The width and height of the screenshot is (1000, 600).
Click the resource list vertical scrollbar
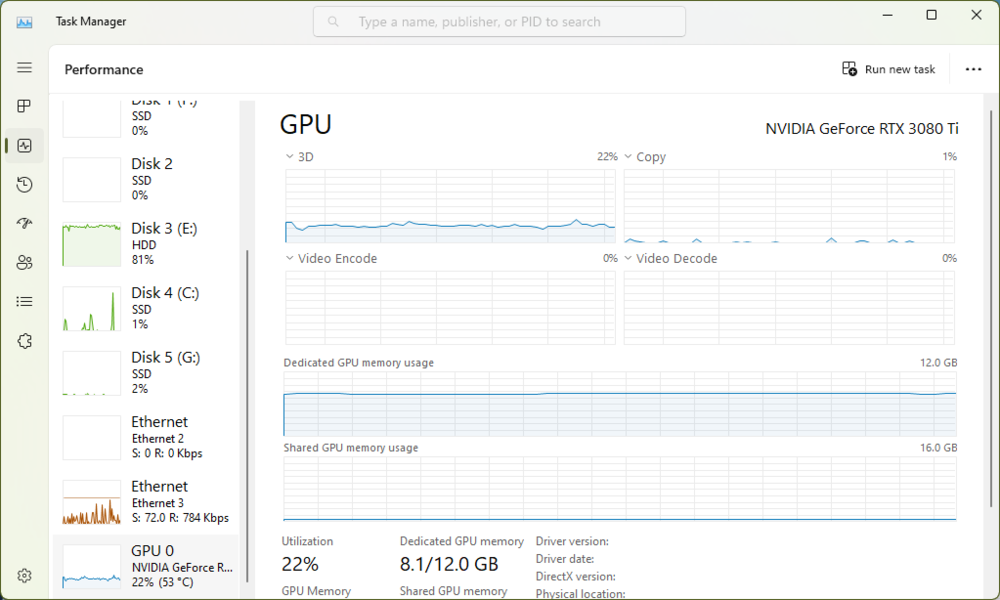tap(246, 400)
